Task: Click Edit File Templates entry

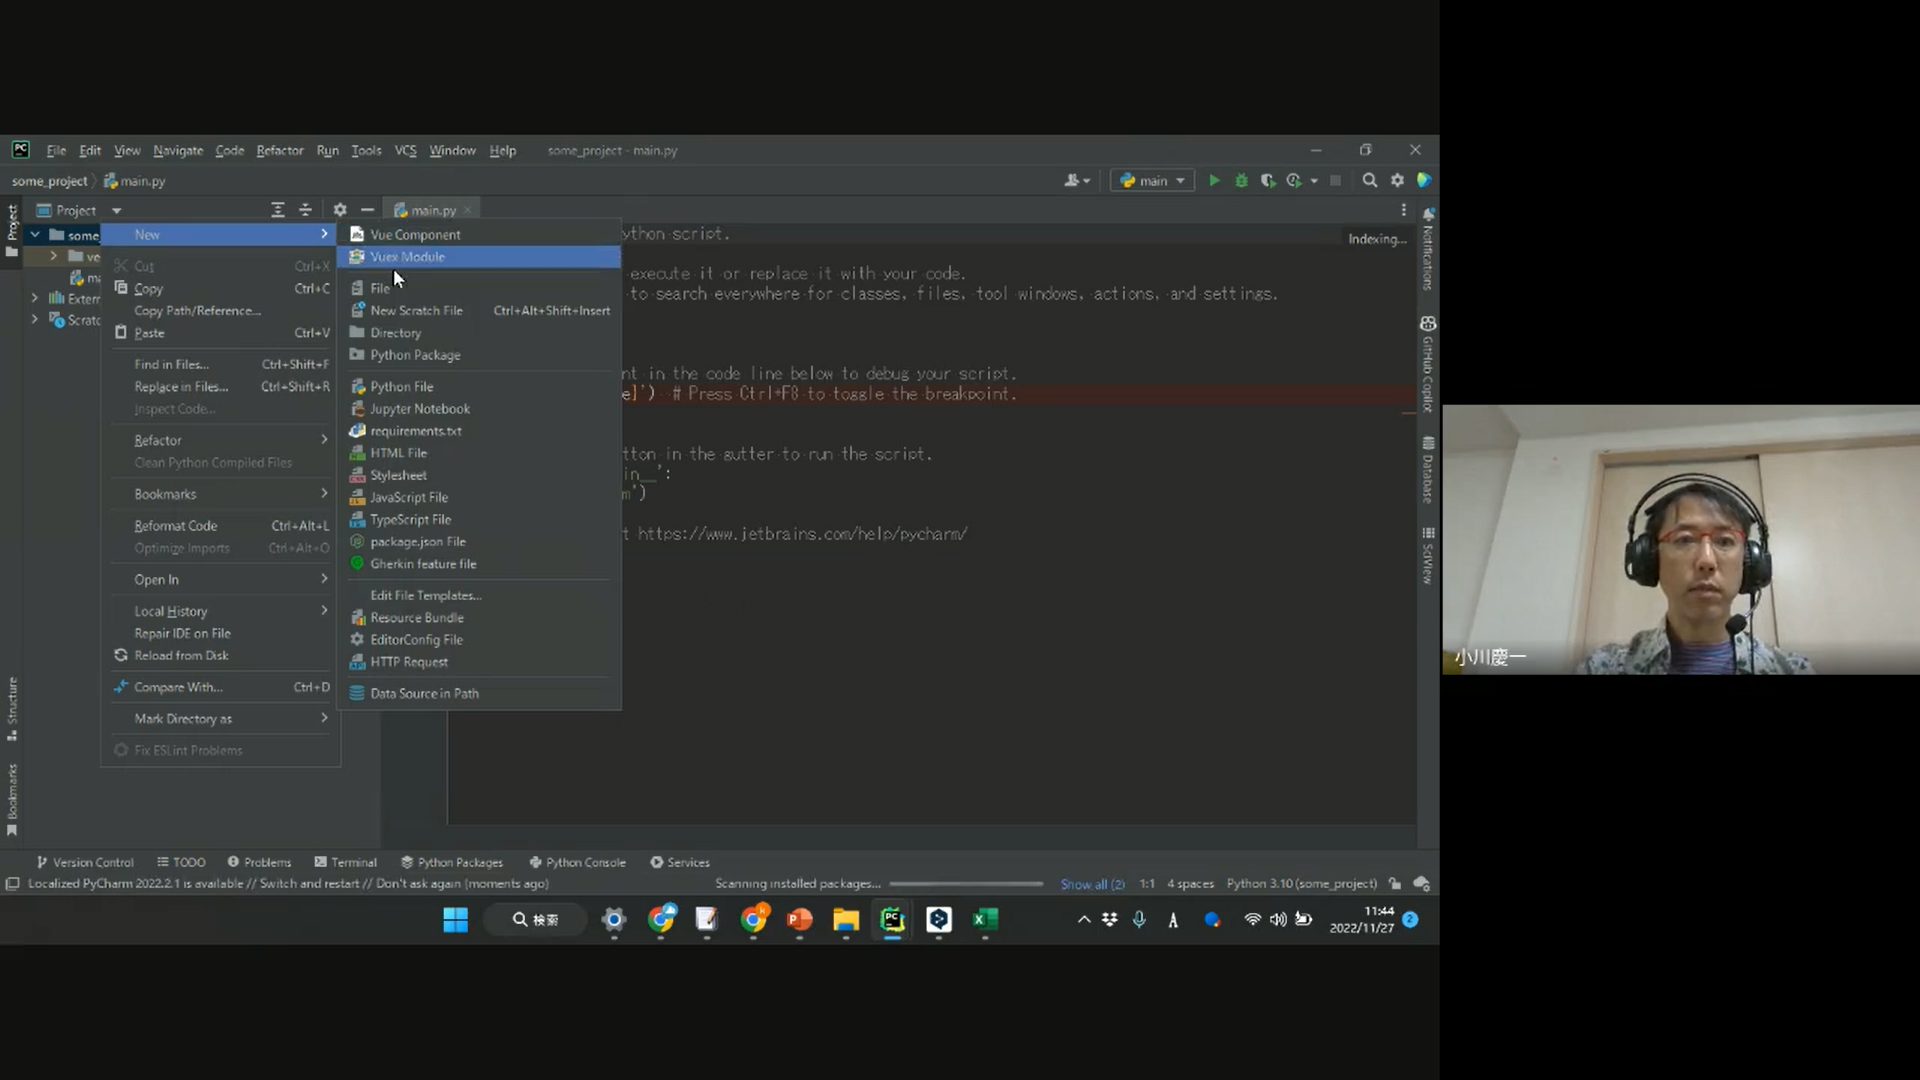Action: (425, 596)
